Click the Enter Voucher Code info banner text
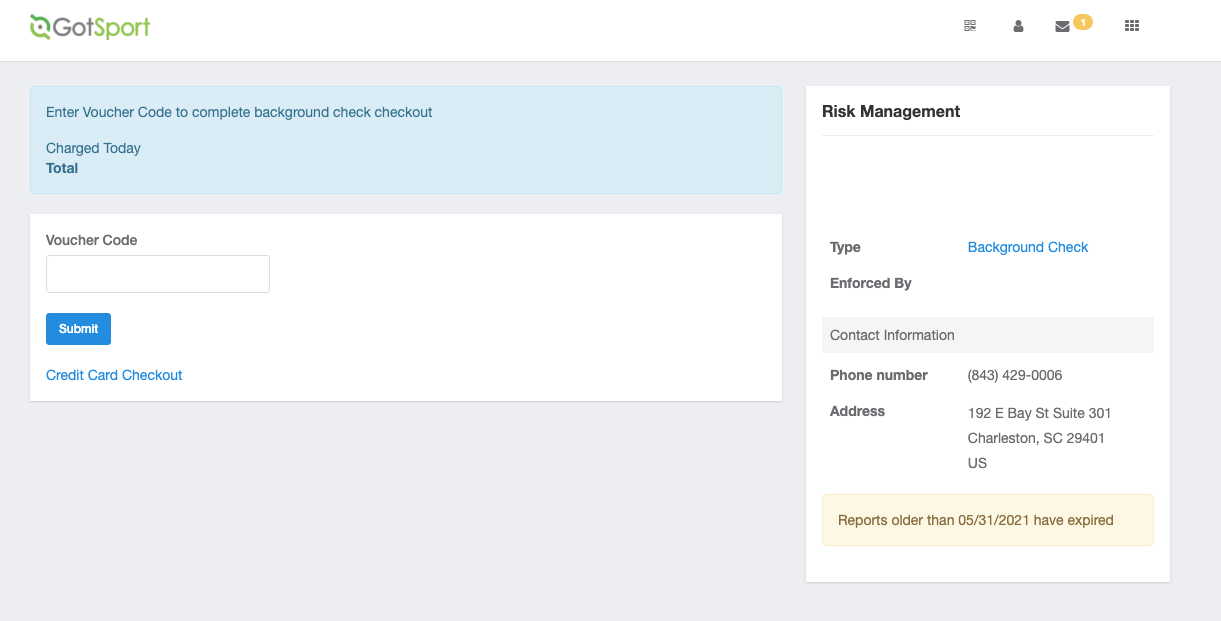The width and height of the screenshot is (1221, 621). pyautogui.click(x=239, y=112)
